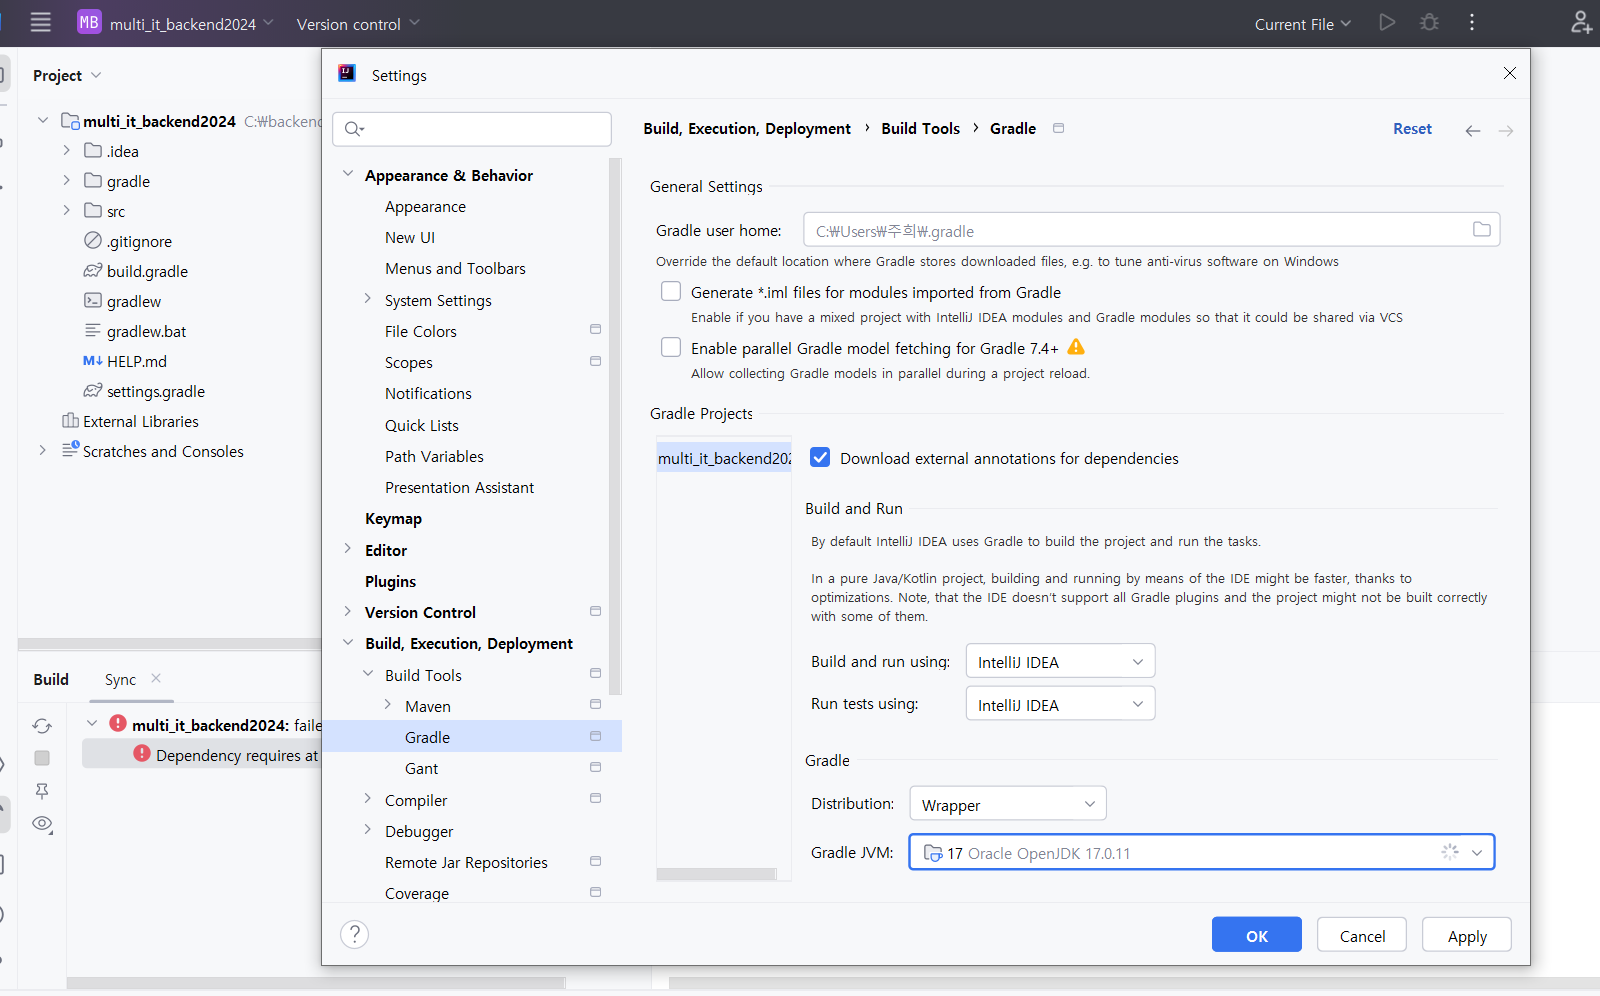1600x996 pixels.
Task: Open the More Actions vertical dots menu
Action: tap(1472, 22)
